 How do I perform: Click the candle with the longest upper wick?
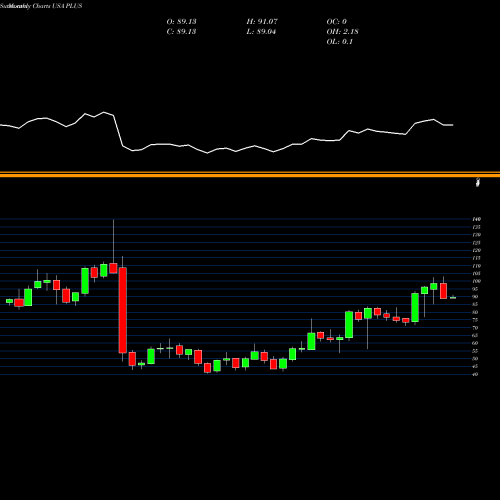pyautogui.click(x=113, y=268)
